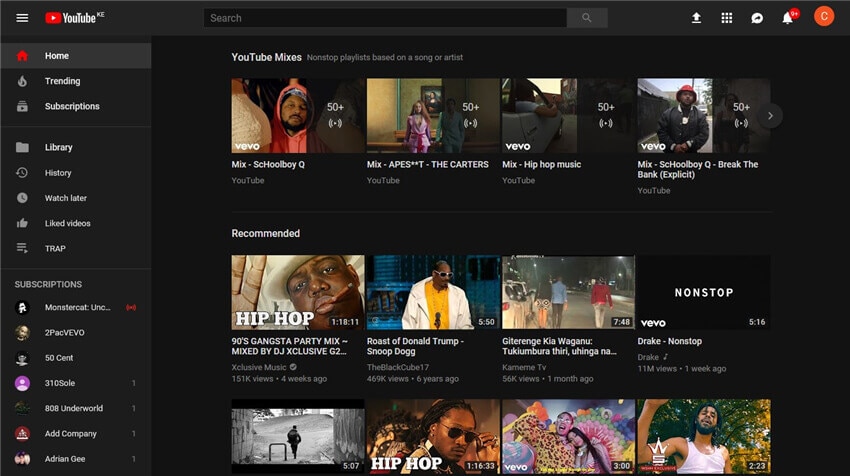Click the Home house icon
The height and width of the screenshot is (476, 850).
tap(22, 56)
